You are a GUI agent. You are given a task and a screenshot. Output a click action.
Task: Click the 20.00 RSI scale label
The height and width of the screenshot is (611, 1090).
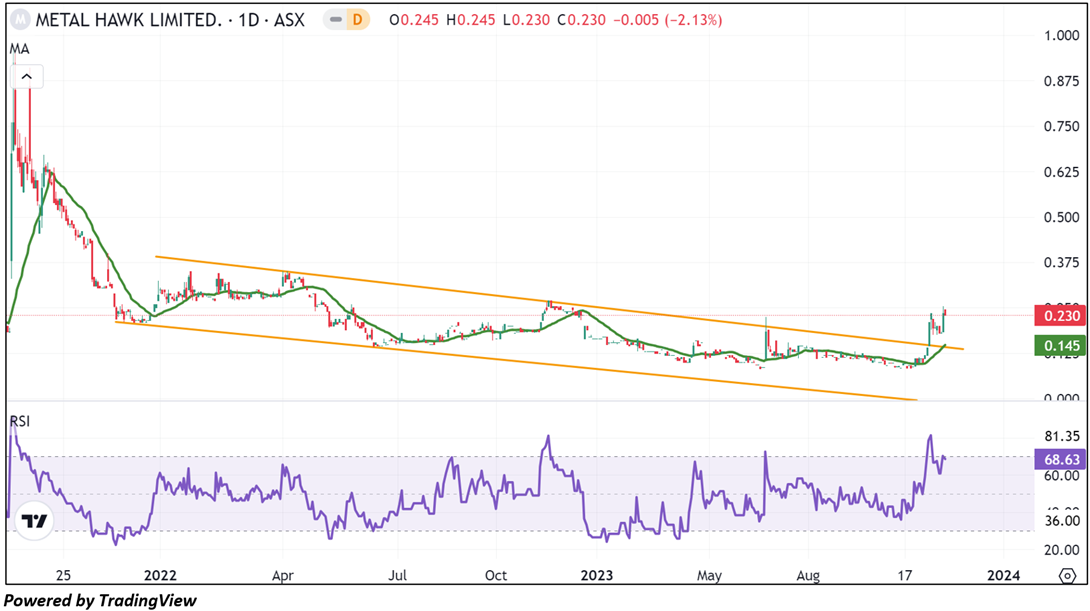point(1061,550)
